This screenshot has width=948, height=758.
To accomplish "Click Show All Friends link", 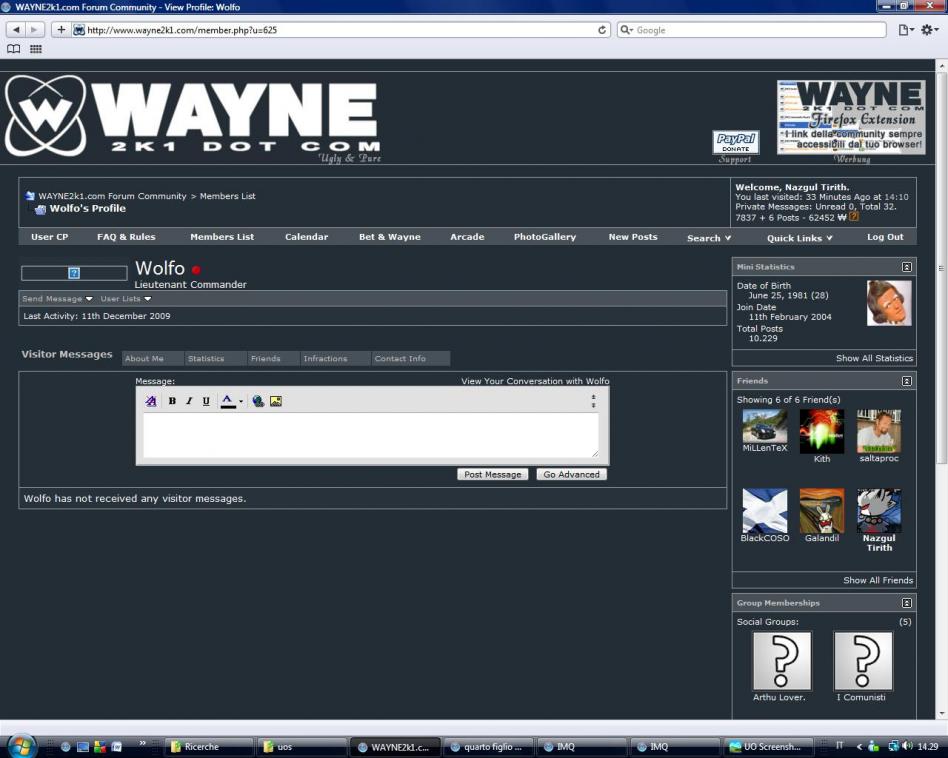I will pos(878,580).
